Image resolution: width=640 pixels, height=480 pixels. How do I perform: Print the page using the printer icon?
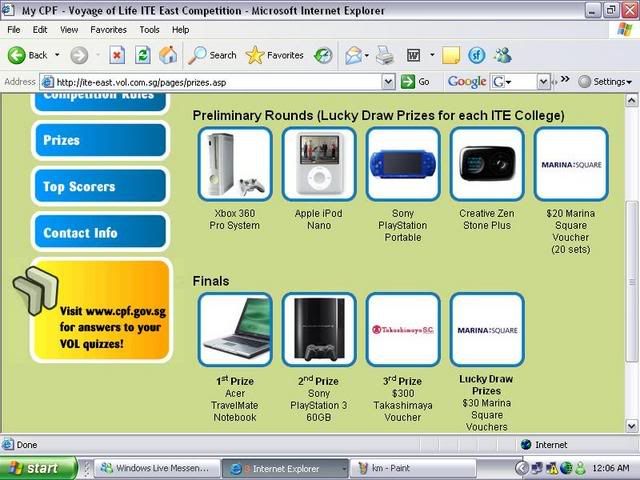[x=384, y=56]
